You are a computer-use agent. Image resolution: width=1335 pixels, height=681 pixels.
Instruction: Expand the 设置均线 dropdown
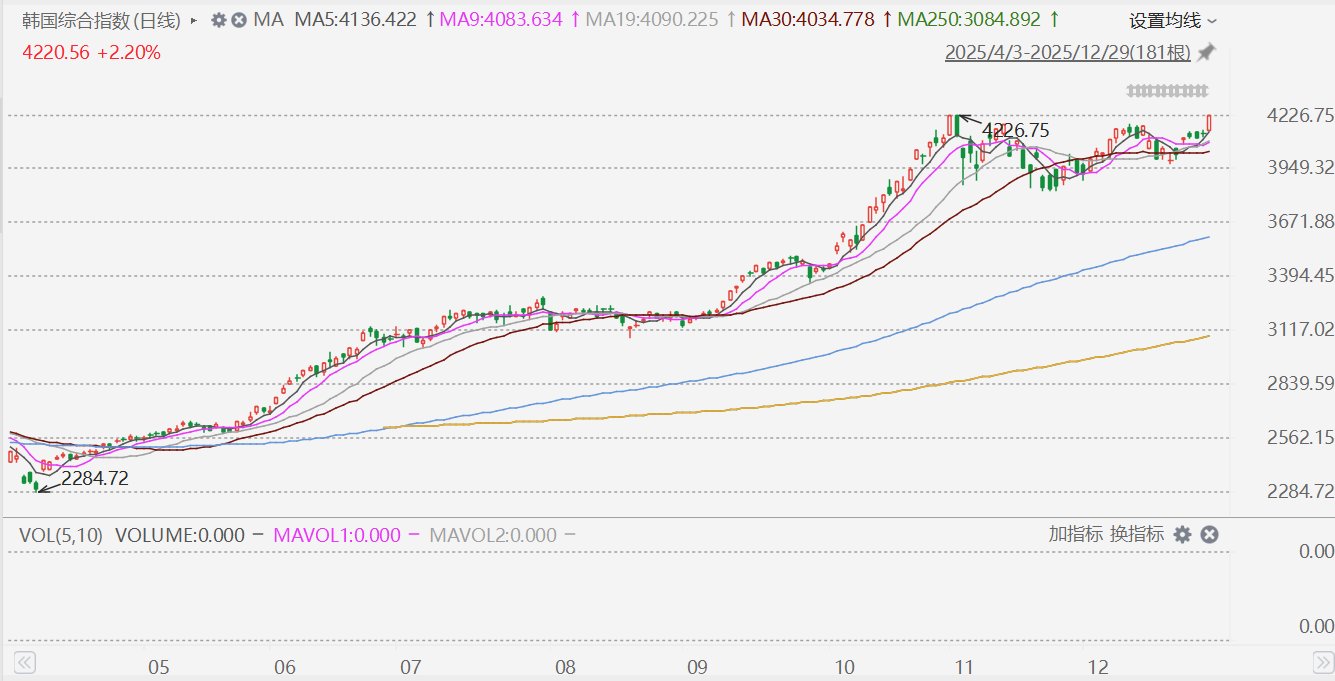[x=1173, y=20]
